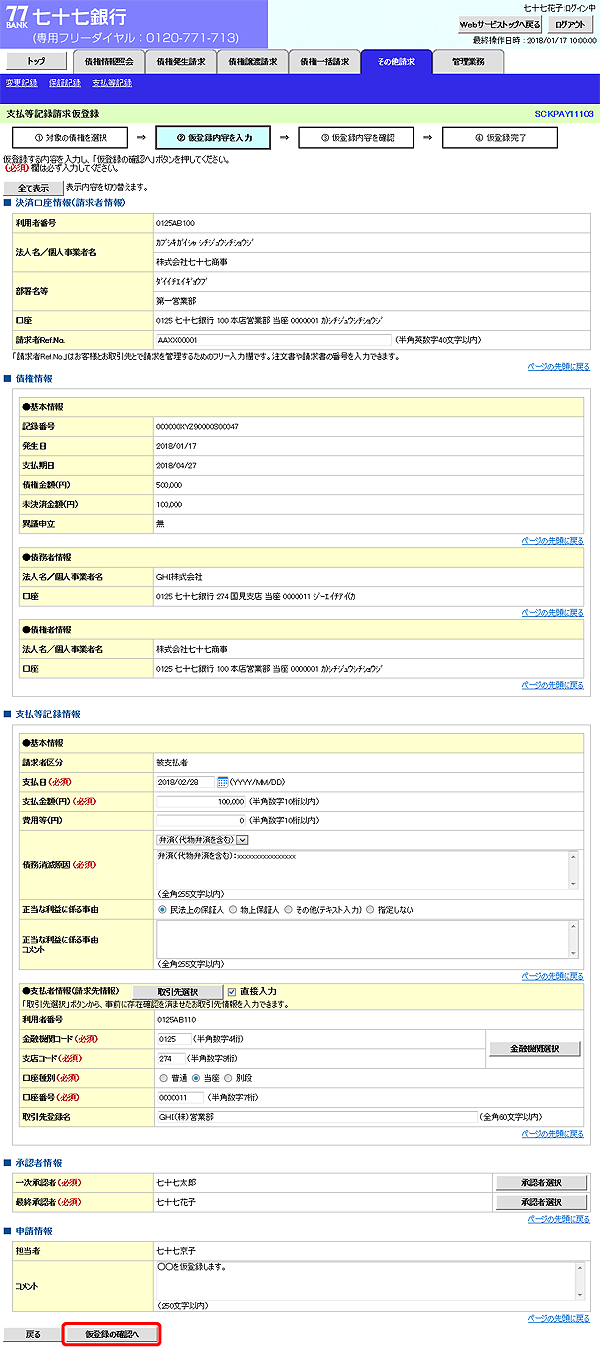600x1350 pixels.
Task: Click the 債務消滅原因 text area
Action: [367, 869]
